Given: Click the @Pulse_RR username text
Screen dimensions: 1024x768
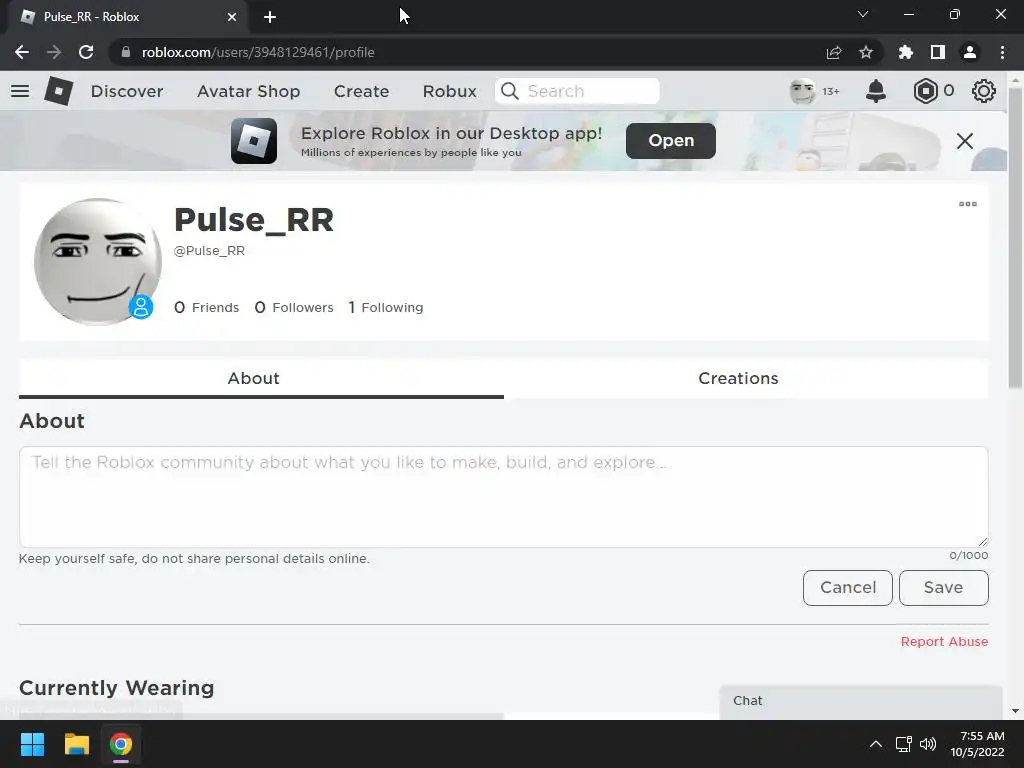Looking at the screenshot, I should point(209,251).
